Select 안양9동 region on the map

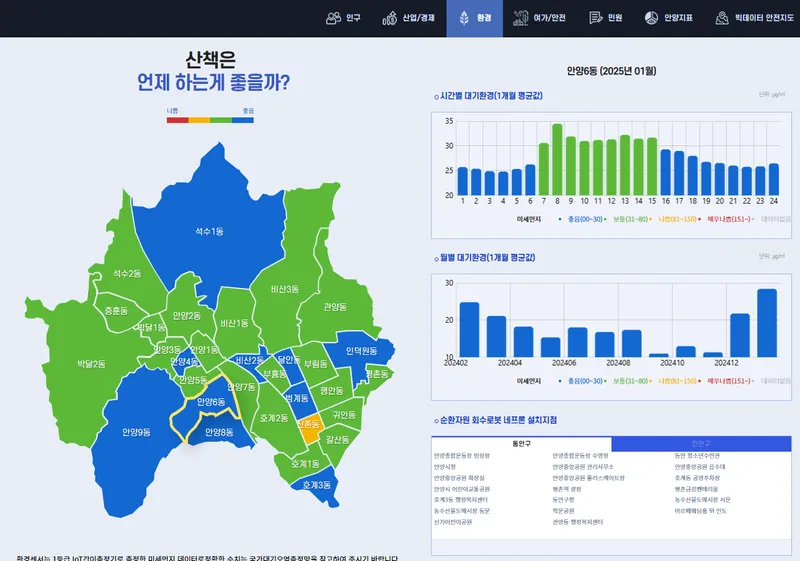click(136, 432)
